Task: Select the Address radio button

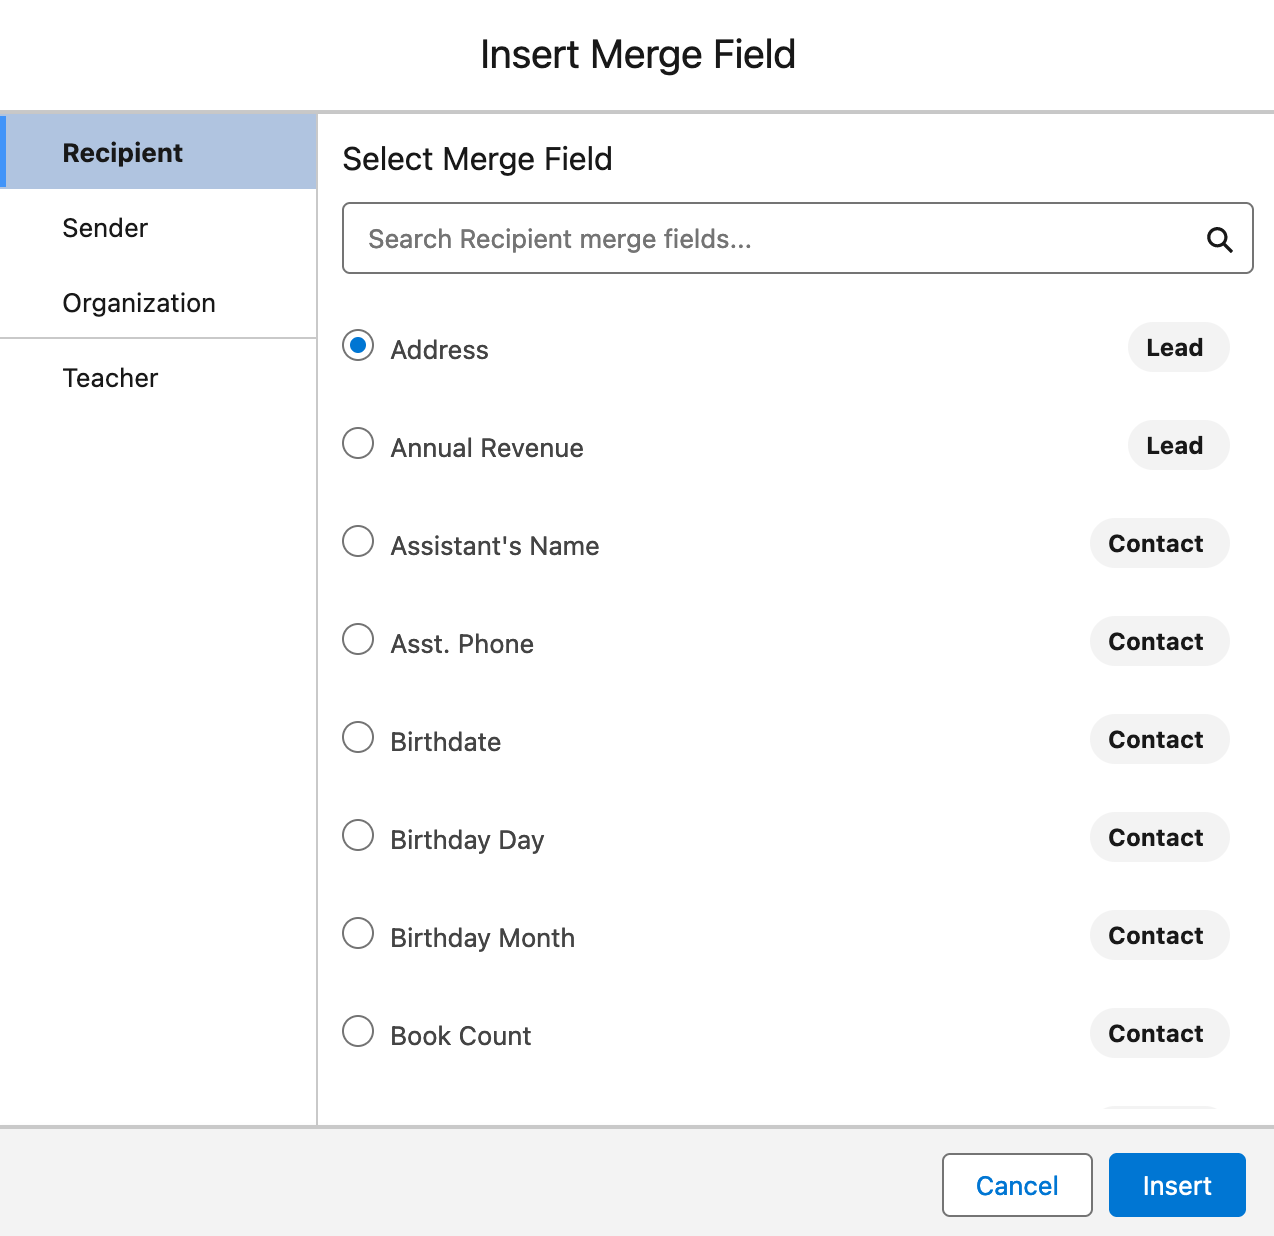Action: [x=358, y=346]
